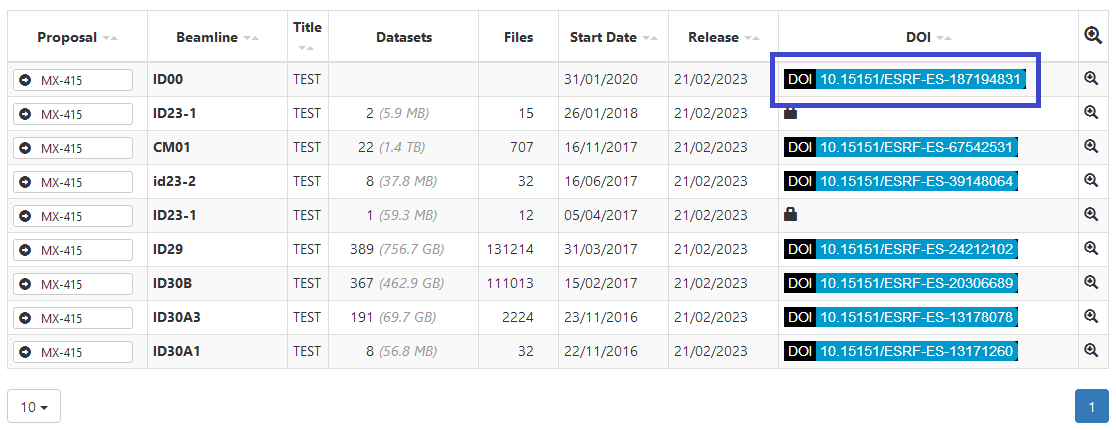Open DOI 10.15151/ESRF-ES-24212102 link
This screenshot has height=430, width=1116.
pos(916,249)
